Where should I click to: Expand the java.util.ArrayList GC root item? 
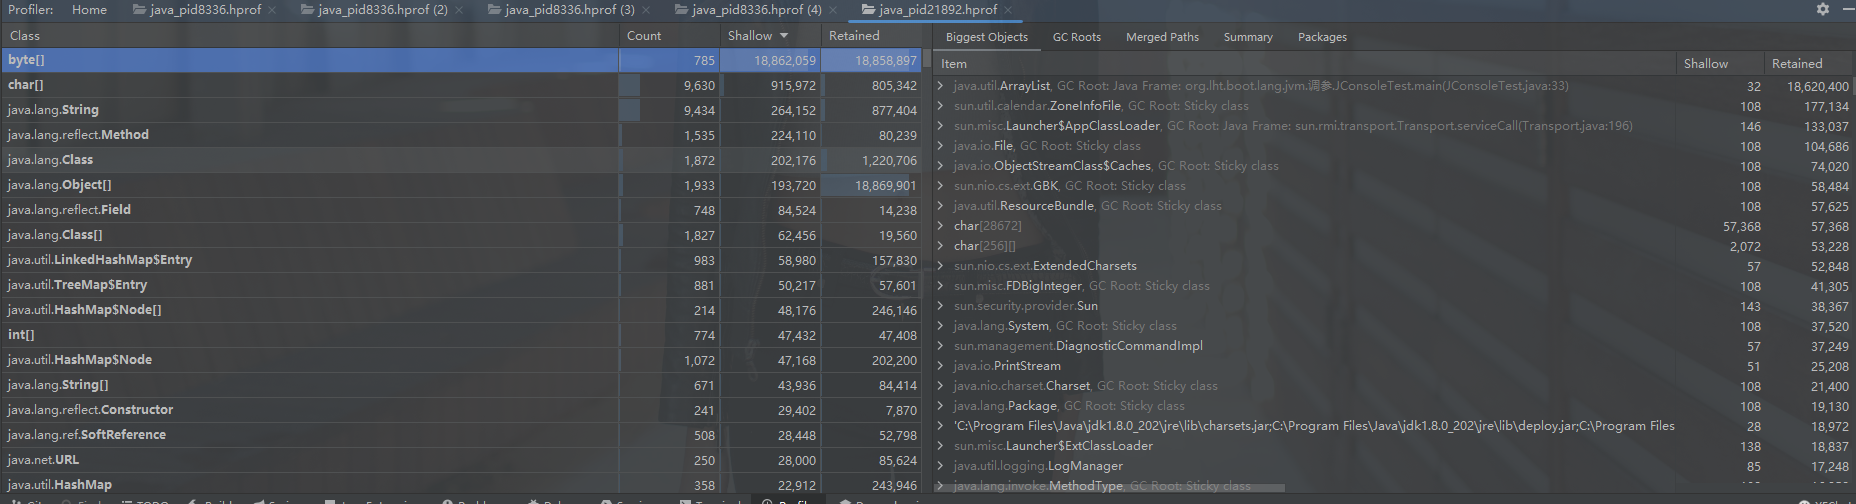coord(941,86)
